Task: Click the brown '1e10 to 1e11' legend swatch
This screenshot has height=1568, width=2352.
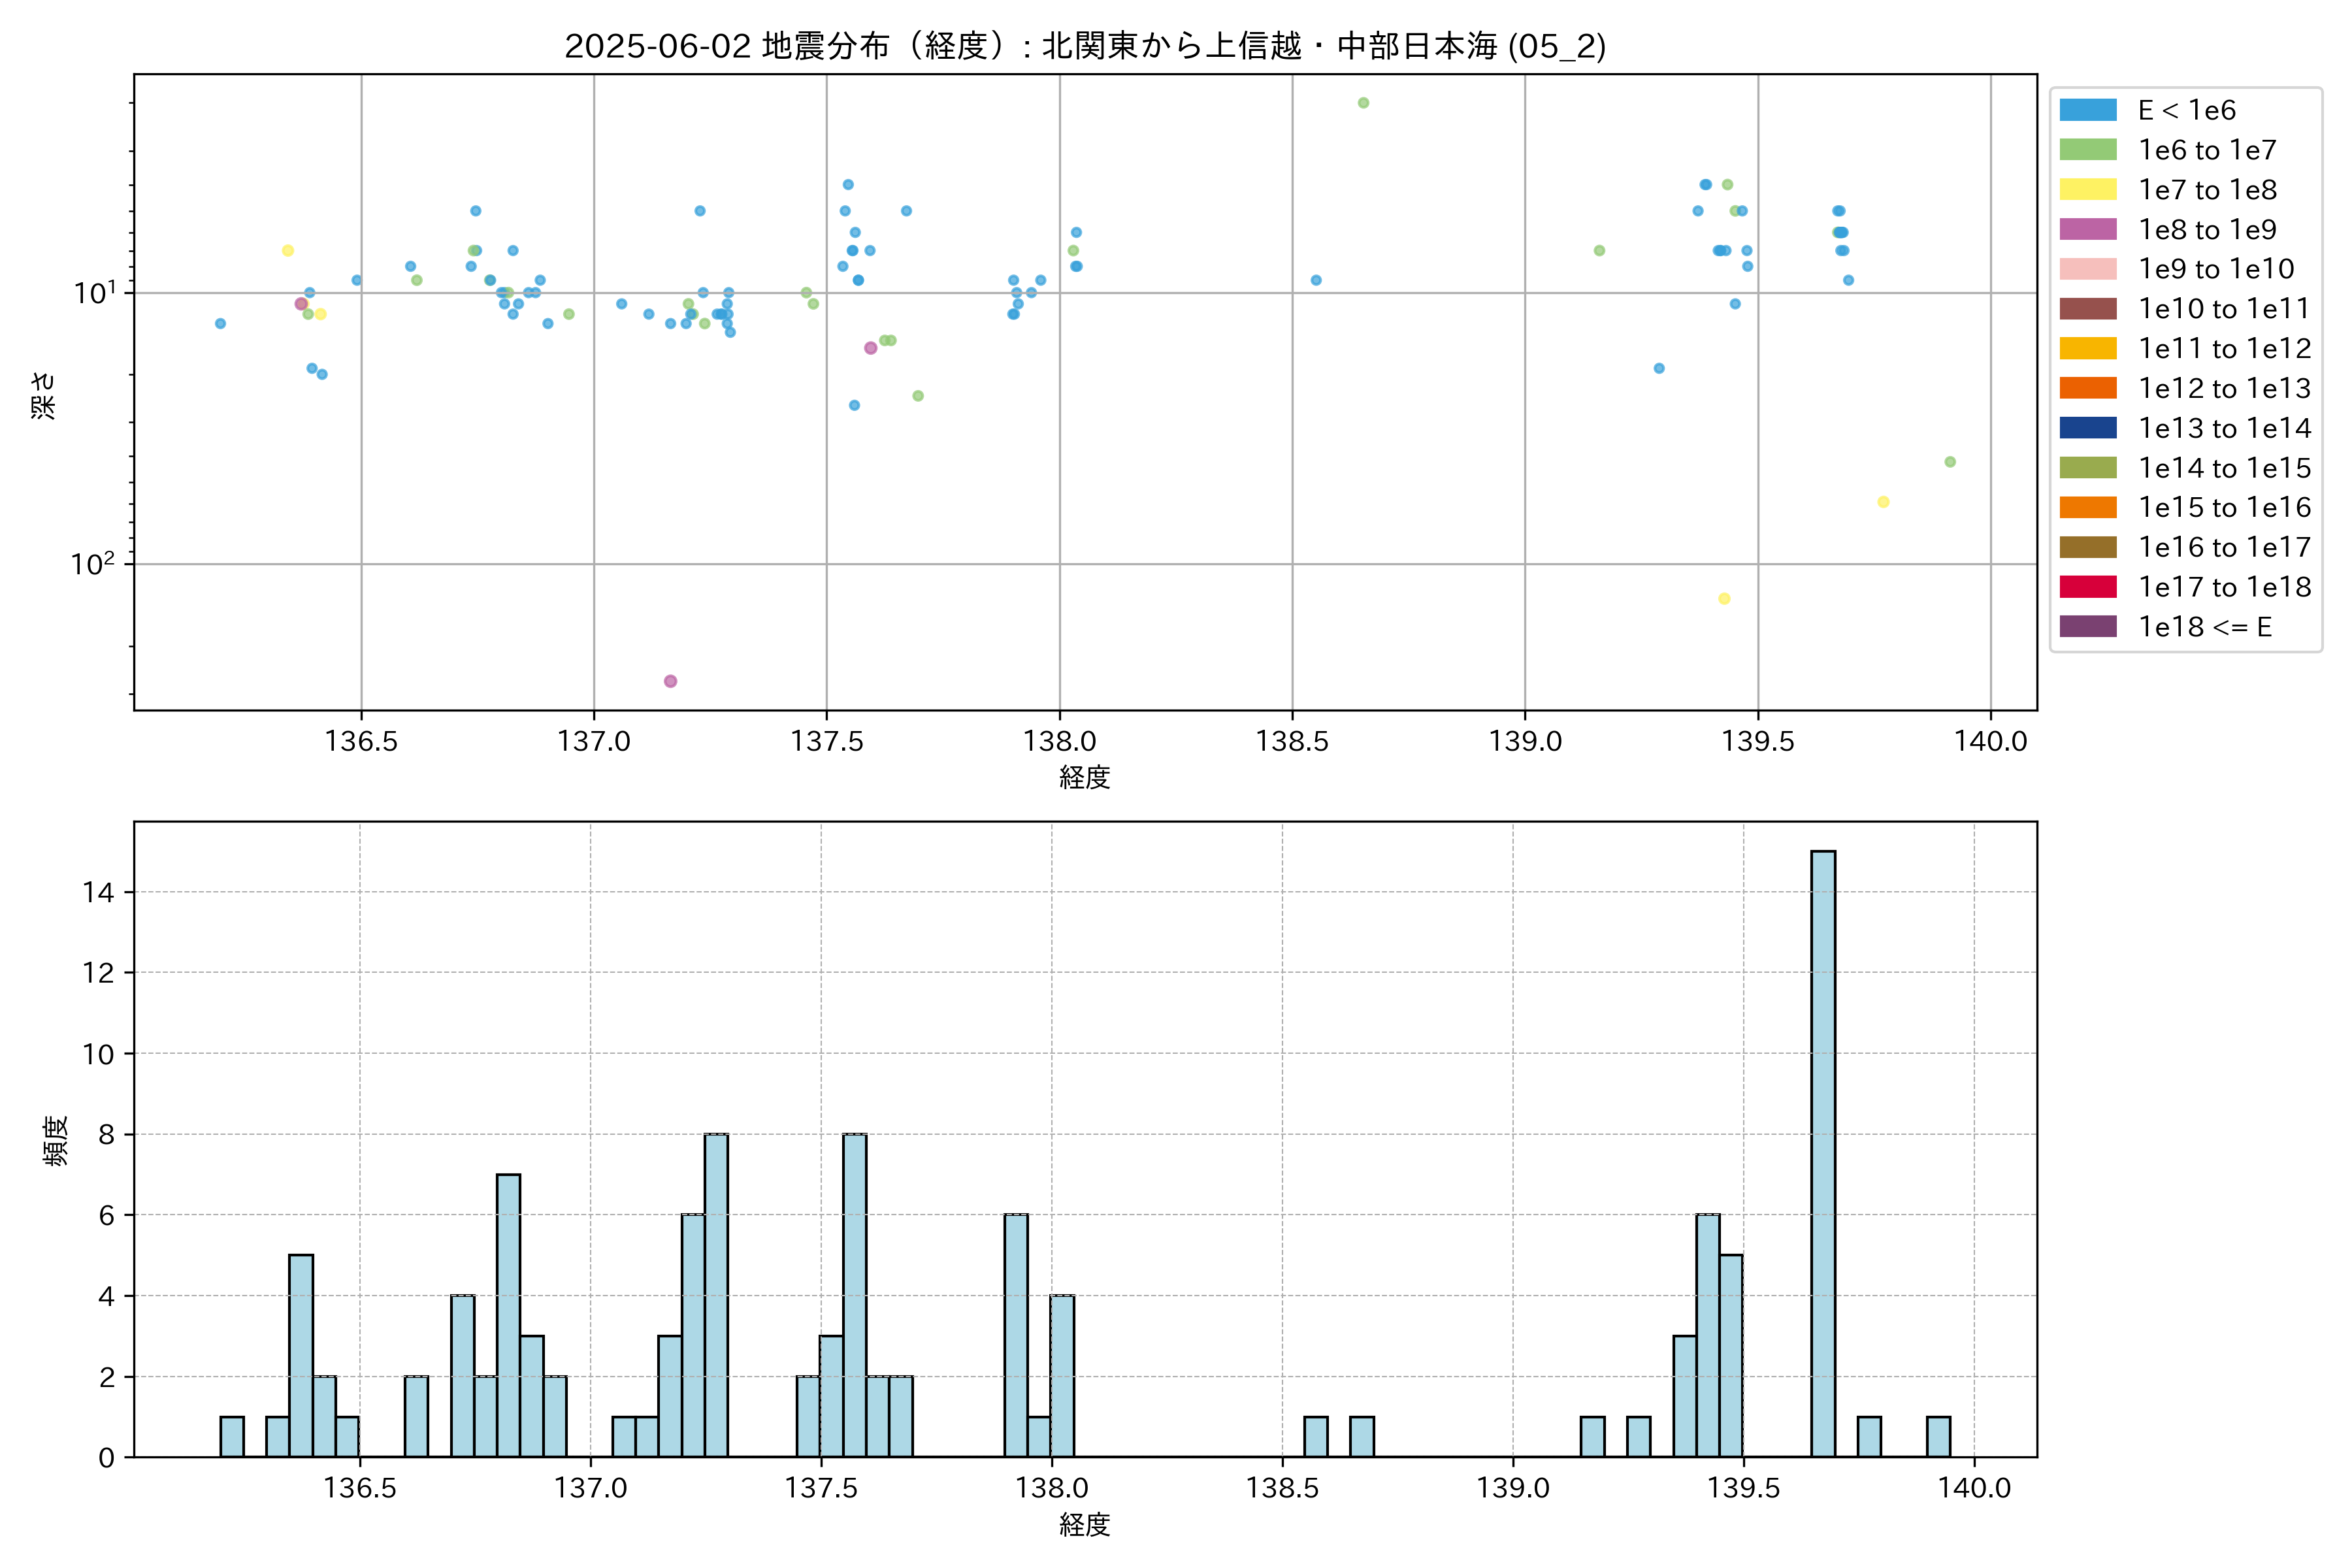Action: pyautogui.click(x=2087, y=309)
